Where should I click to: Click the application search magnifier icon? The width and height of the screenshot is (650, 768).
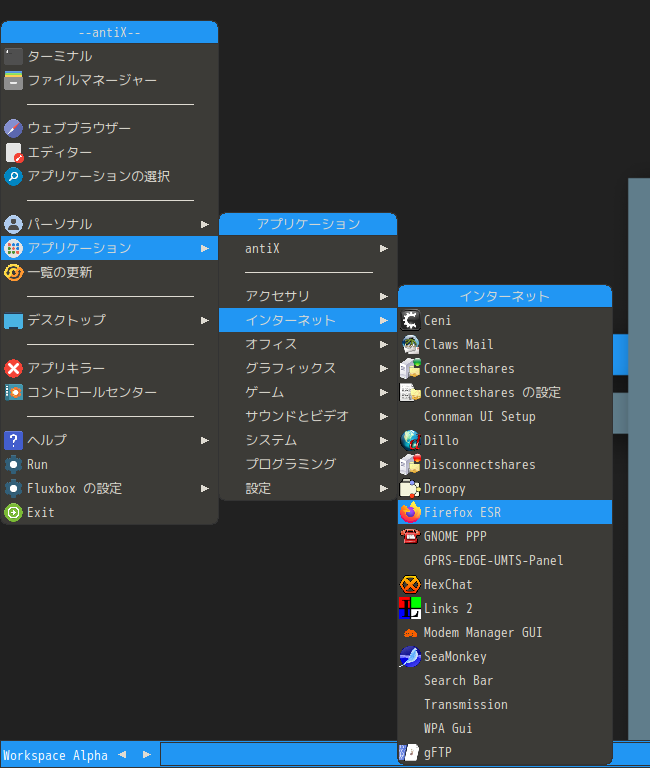pyautogui.click(x=13, y=176)
